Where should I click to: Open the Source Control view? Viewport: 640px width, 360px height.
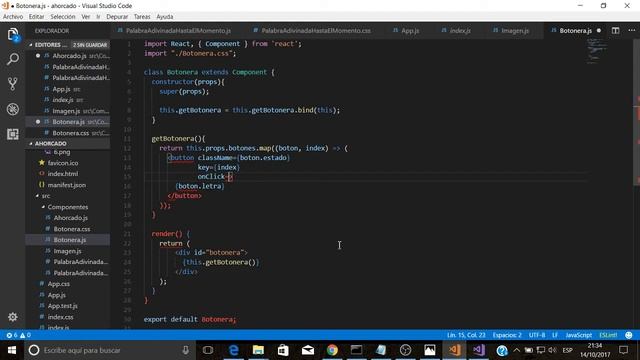(13, 84)
